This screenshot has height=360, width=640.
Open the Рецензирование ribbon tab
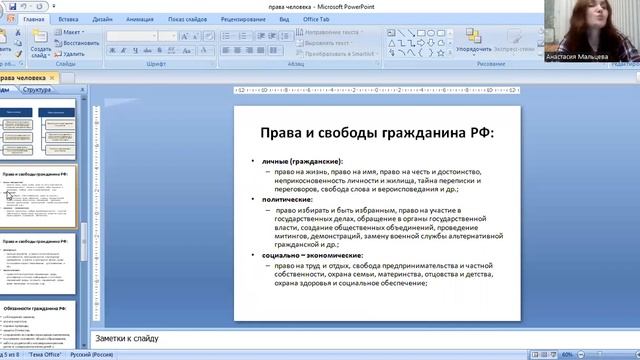pyautogui.click(x=243, y=19)
